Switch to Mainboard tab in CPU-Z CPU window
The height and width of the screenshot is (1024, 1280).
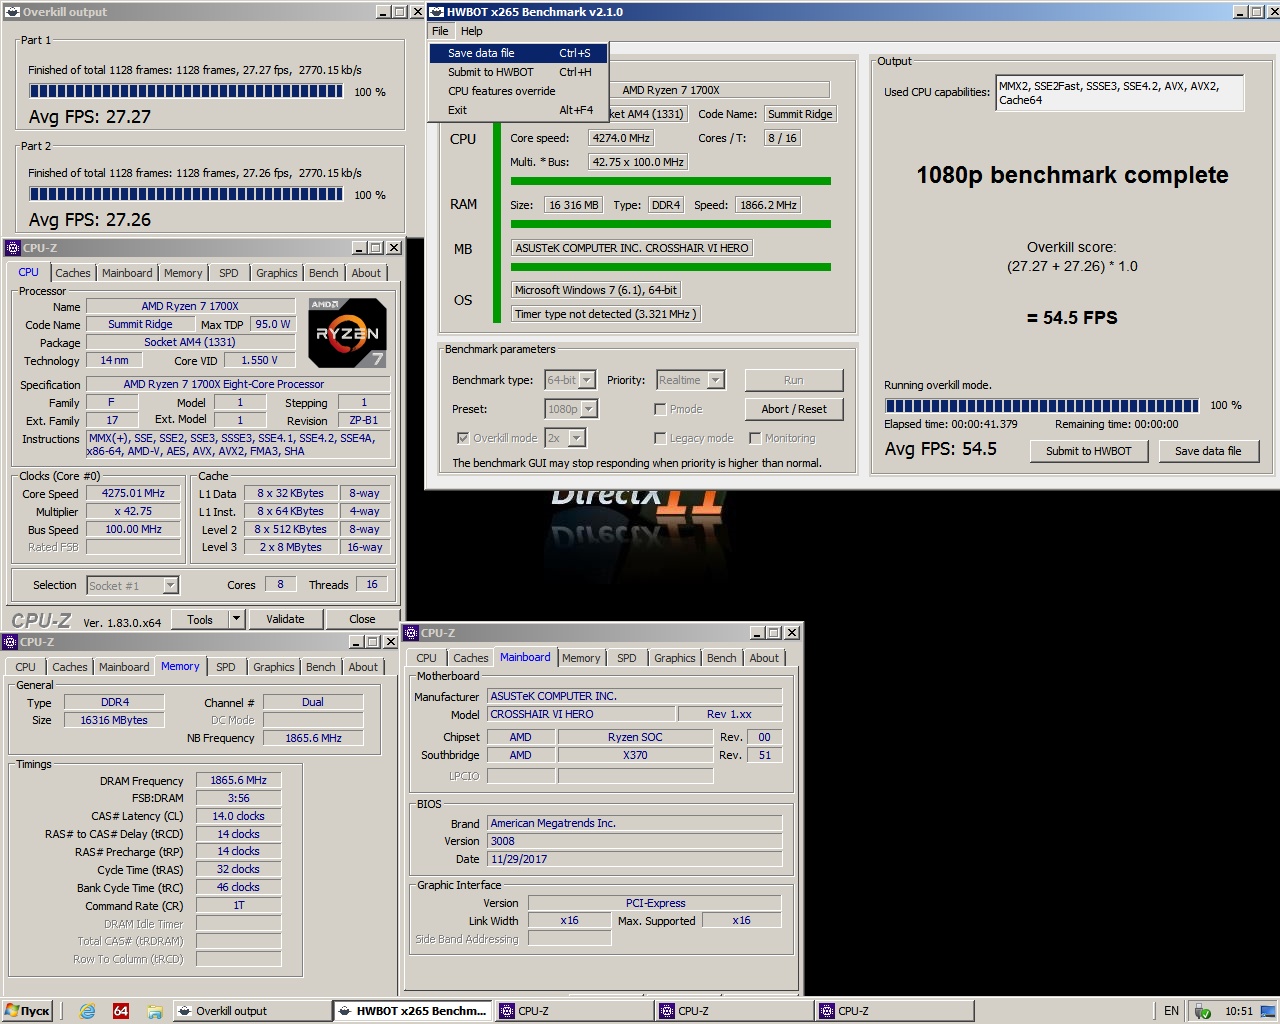[x=127, y=273]
